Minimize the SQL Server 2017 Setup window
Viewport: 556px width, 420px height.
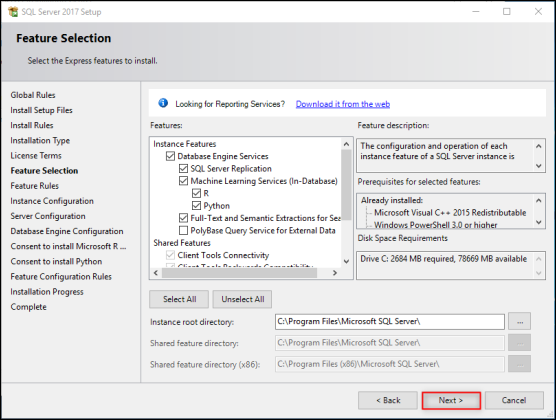[x=476, y=12]
